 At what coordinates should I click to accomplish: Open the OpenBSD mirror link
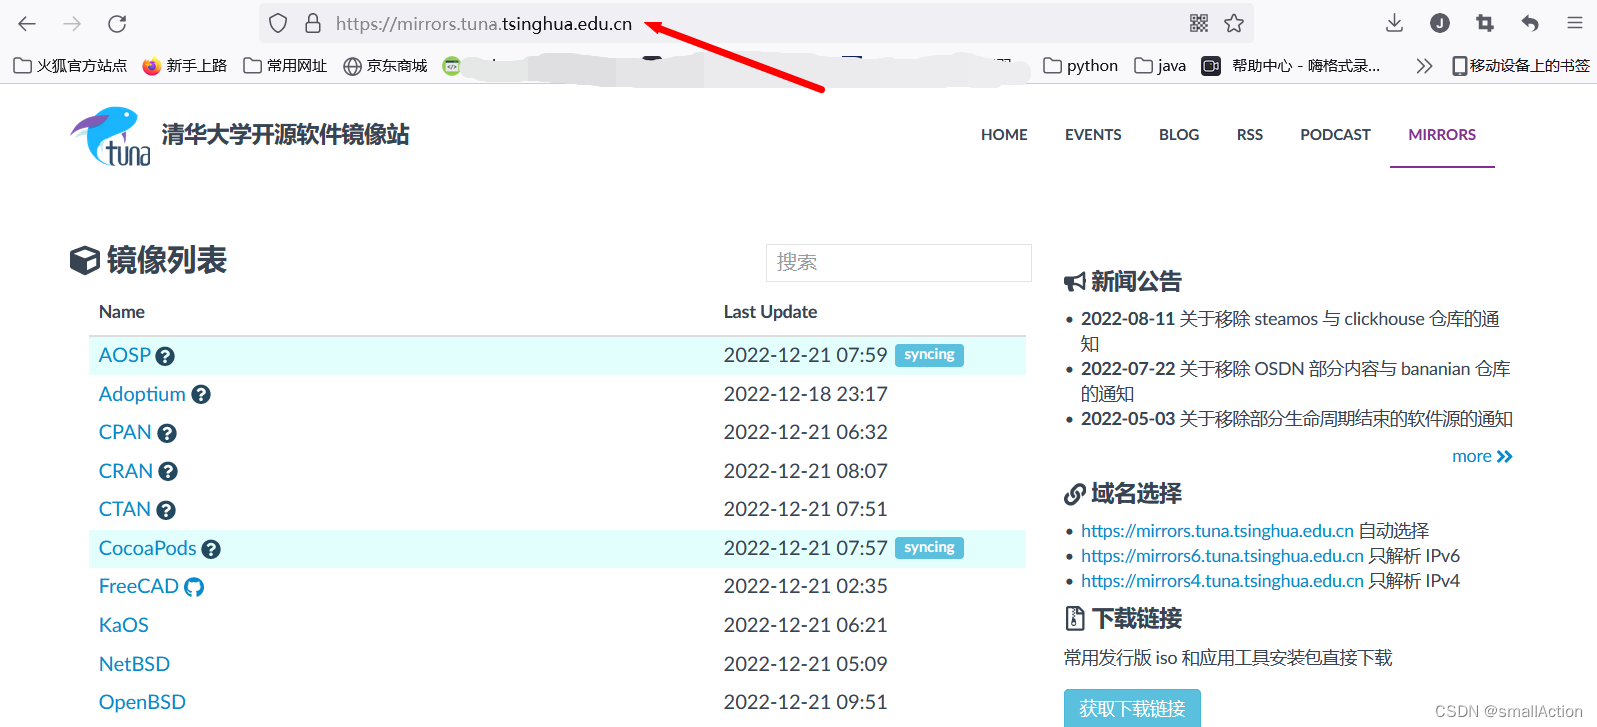pos(142,702)
